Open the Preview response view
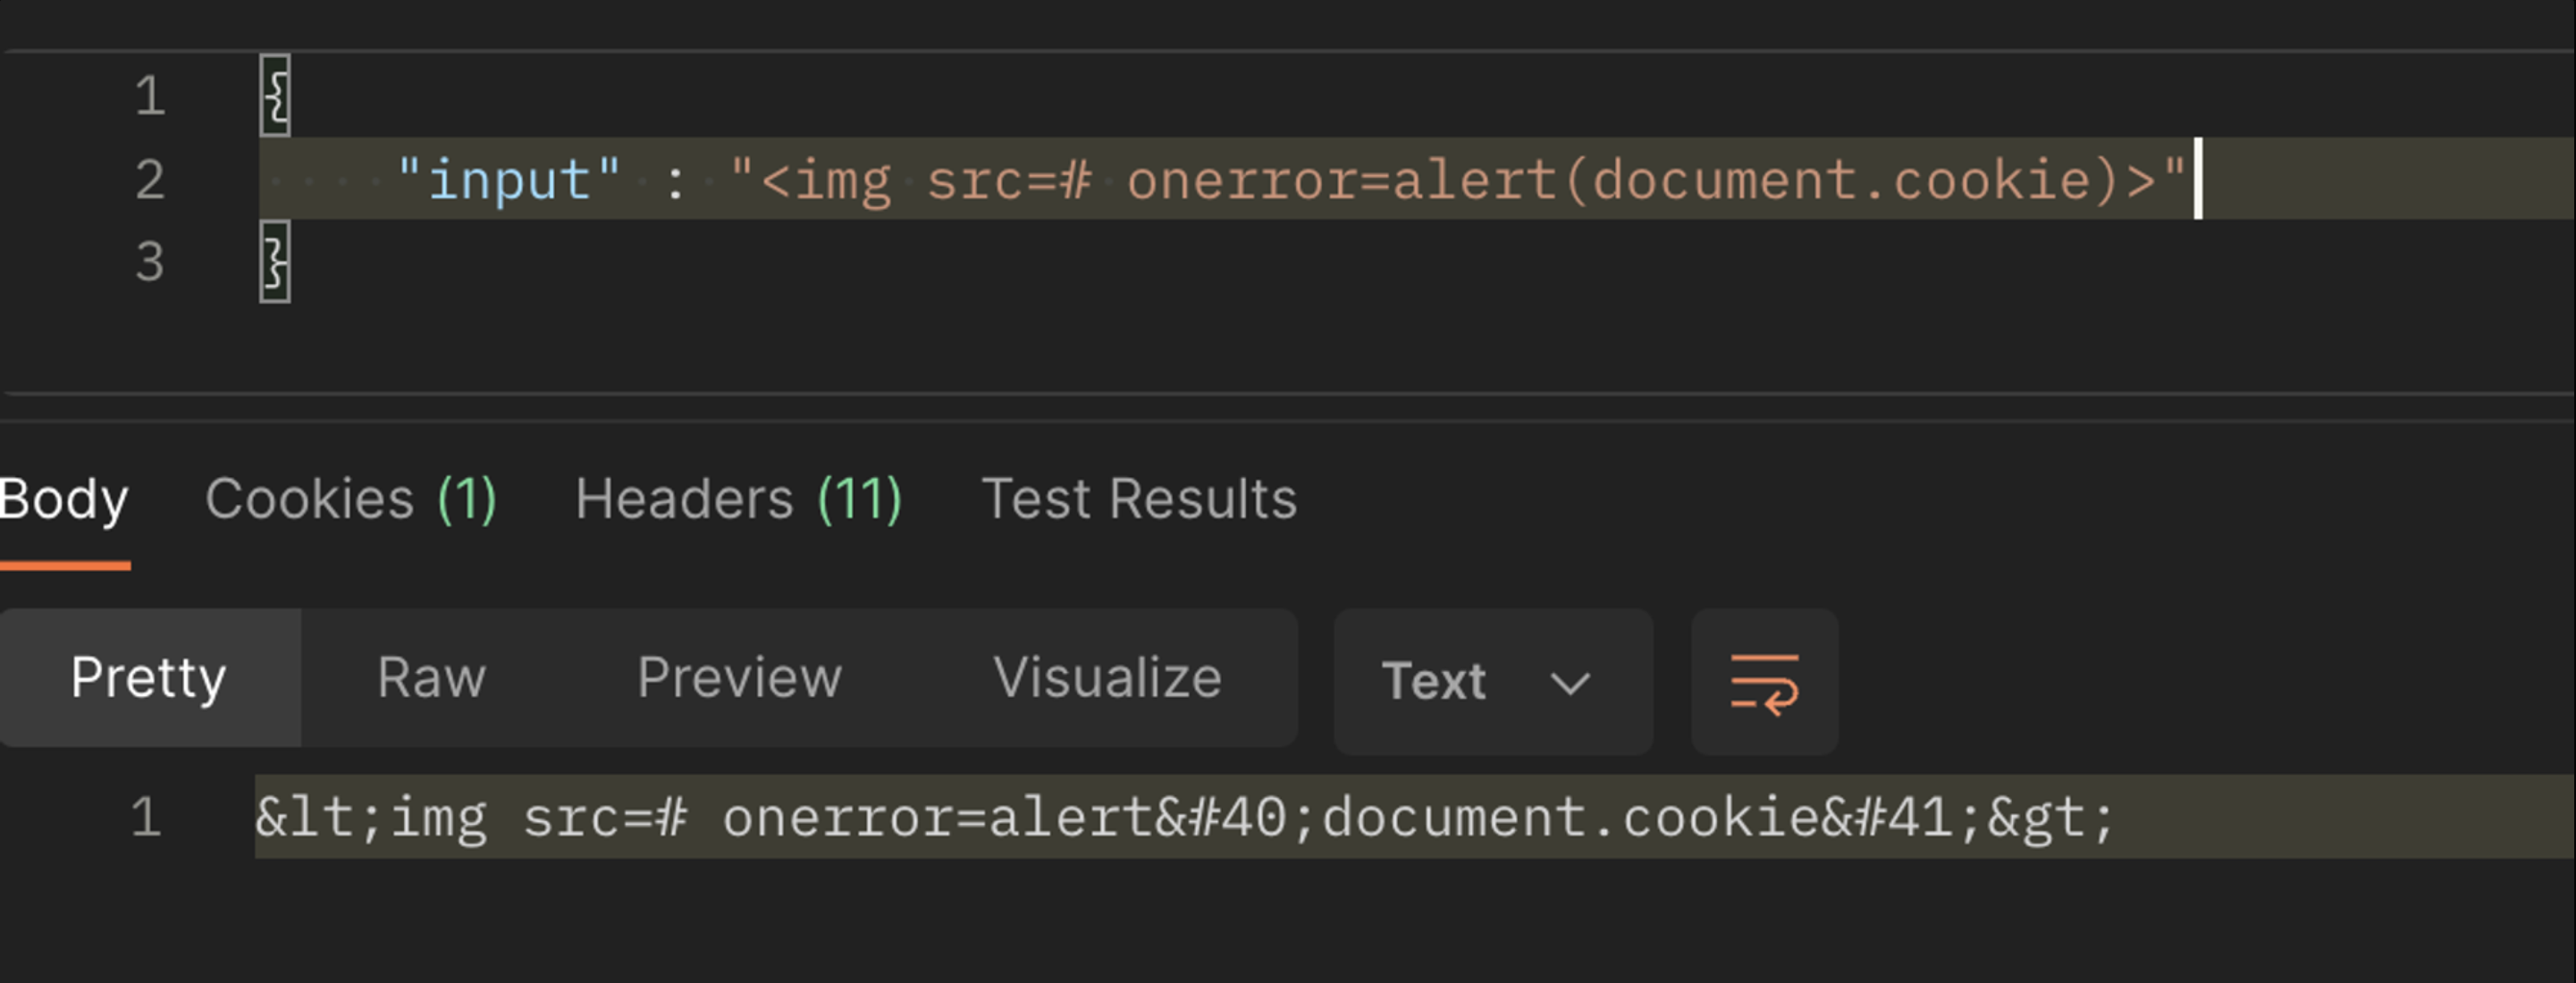 (739, 679)
